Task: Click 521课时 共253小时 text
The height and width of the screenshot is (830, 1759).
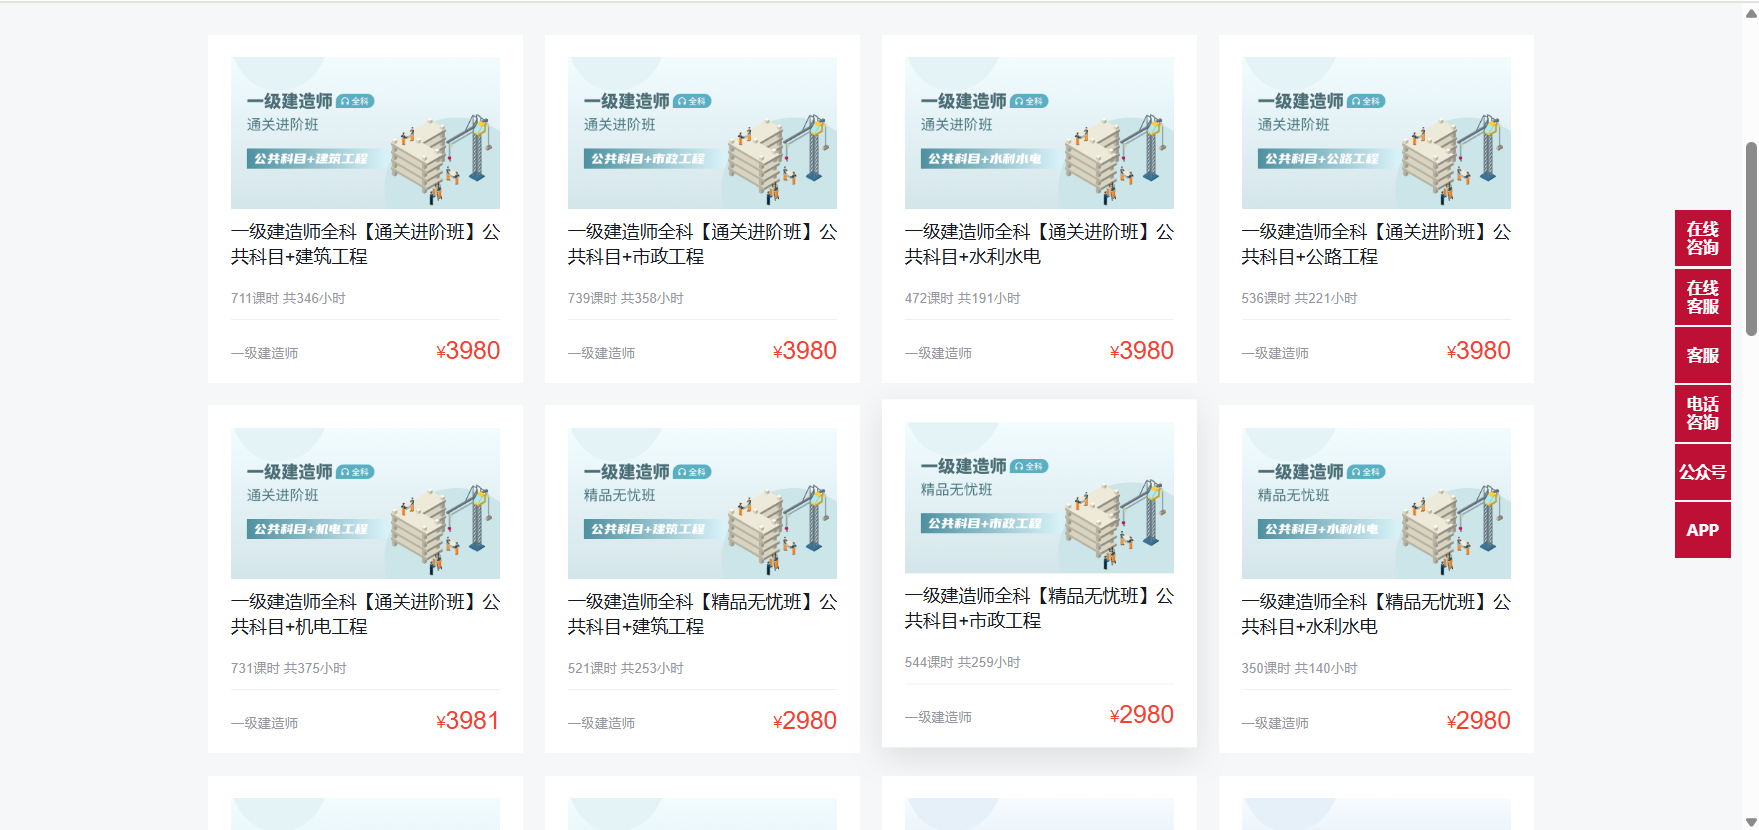Action: point(626,668)
